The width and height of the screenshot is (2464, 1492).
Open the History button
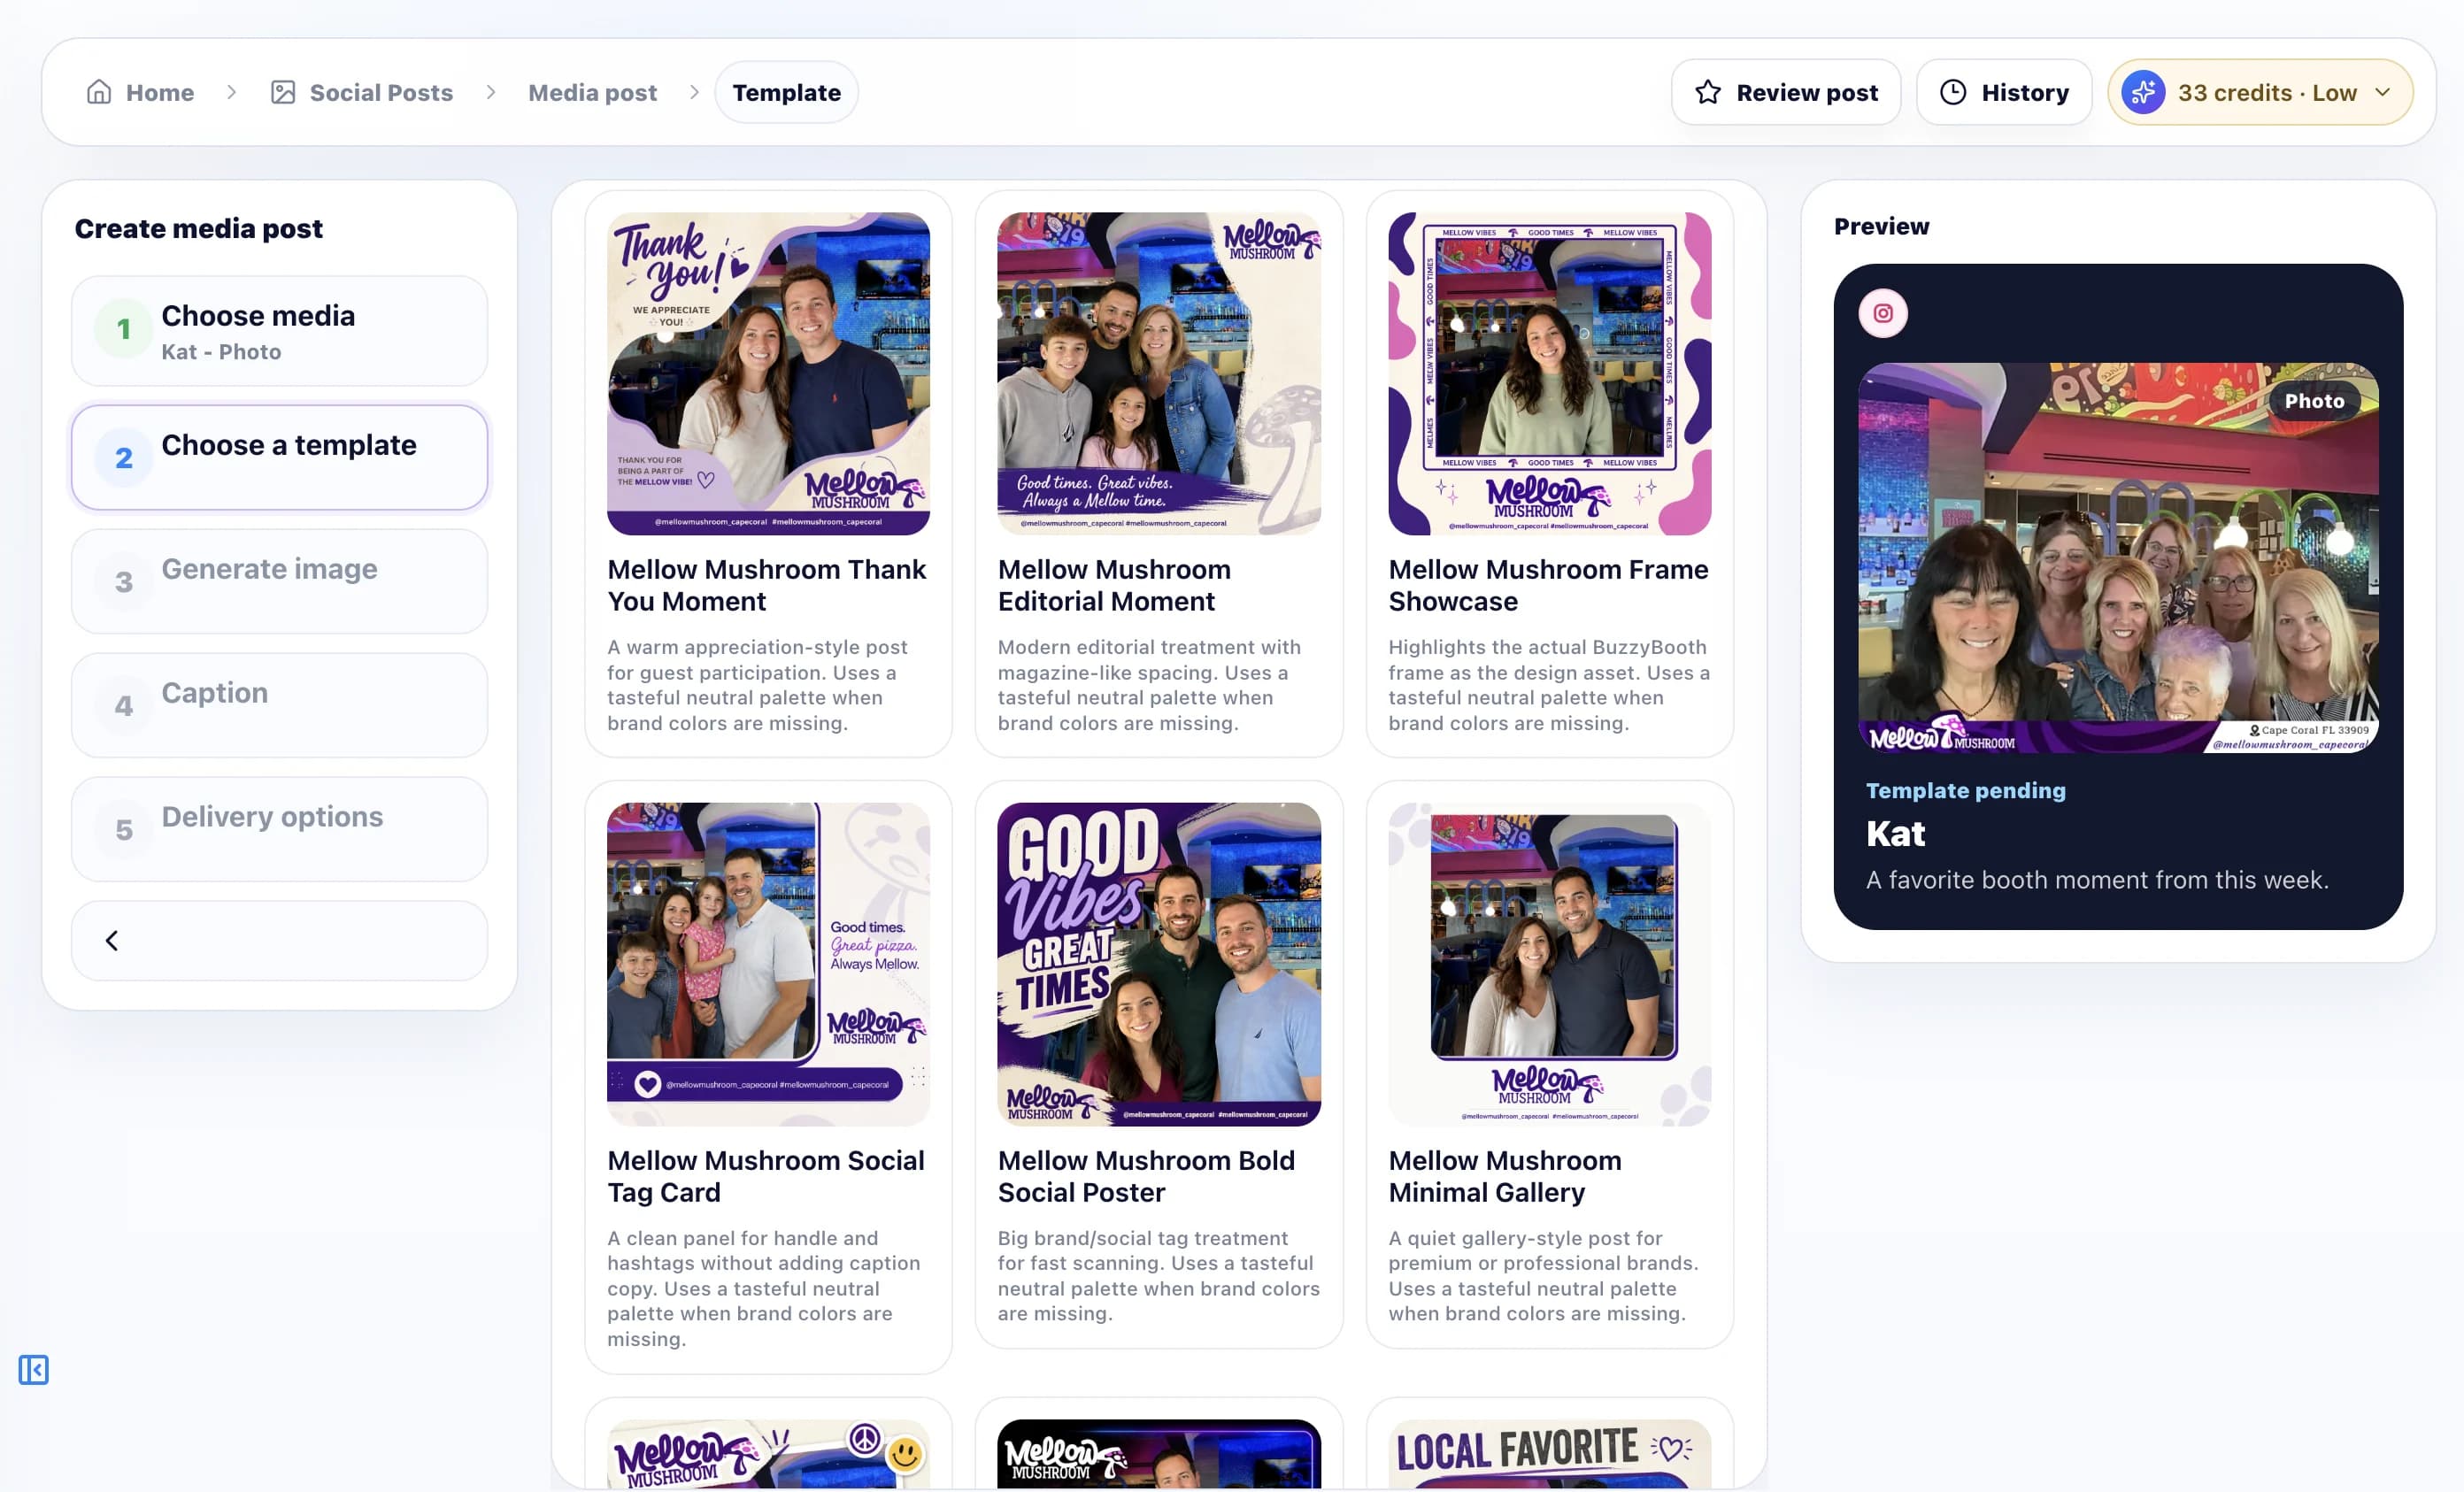(2004, 92)
